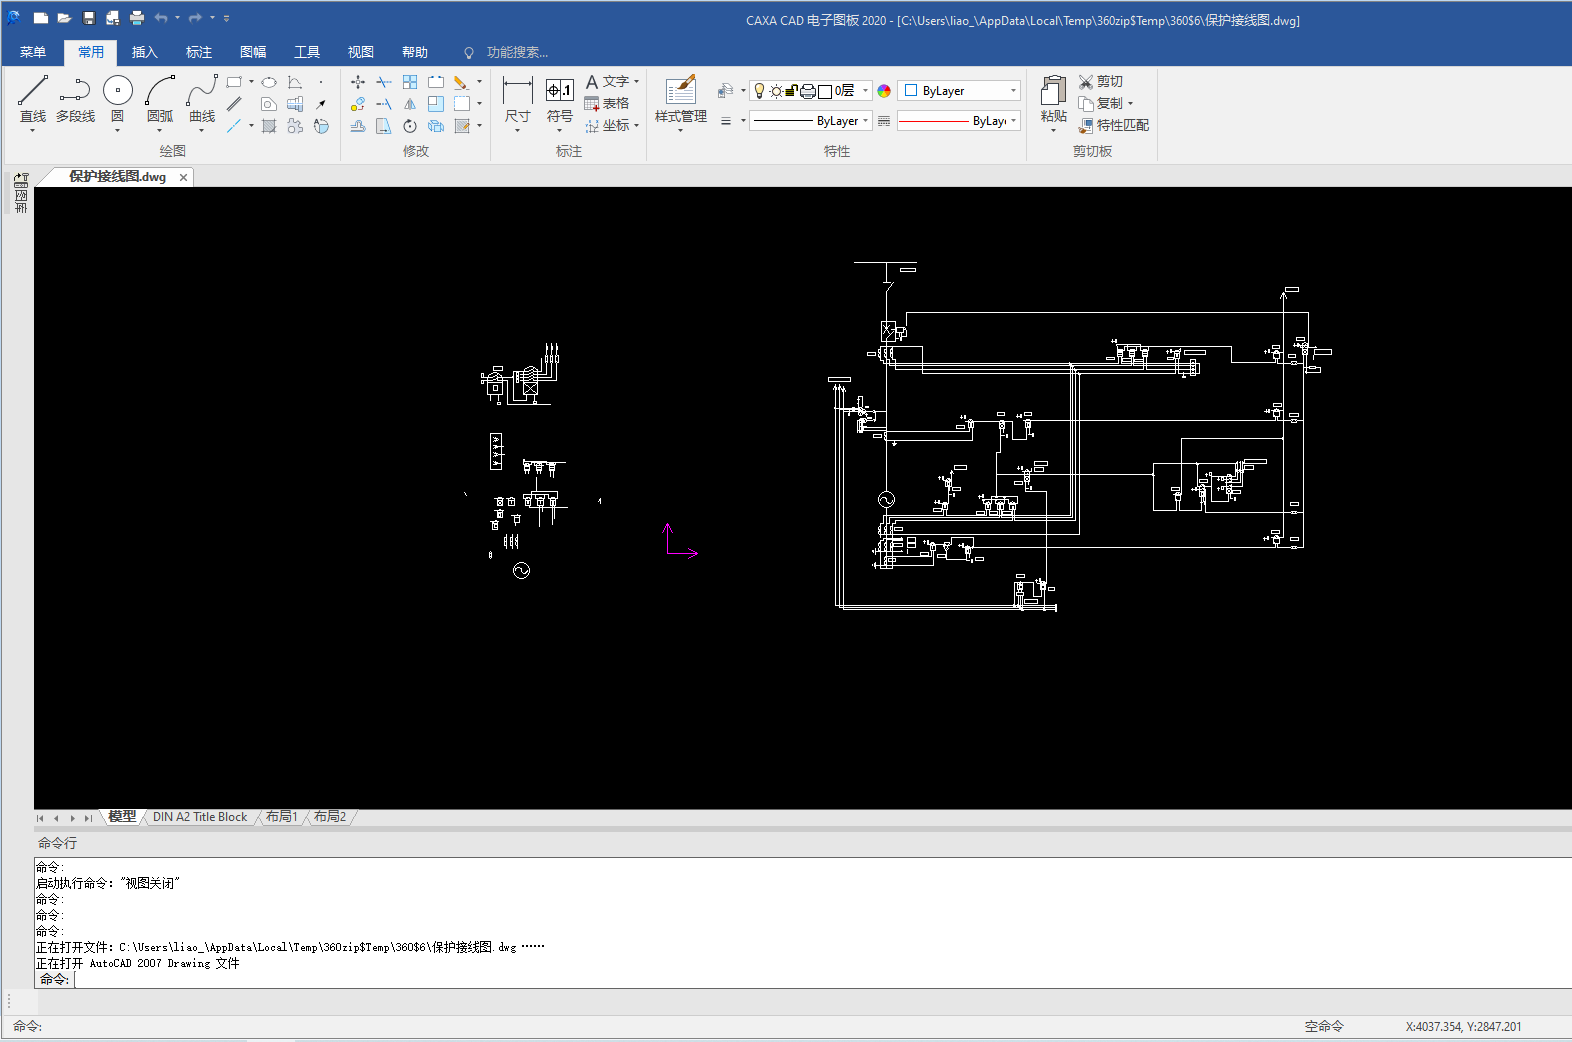Toggle layer lock padlock icon
1572x1042 pixels.
pos(791,91)
